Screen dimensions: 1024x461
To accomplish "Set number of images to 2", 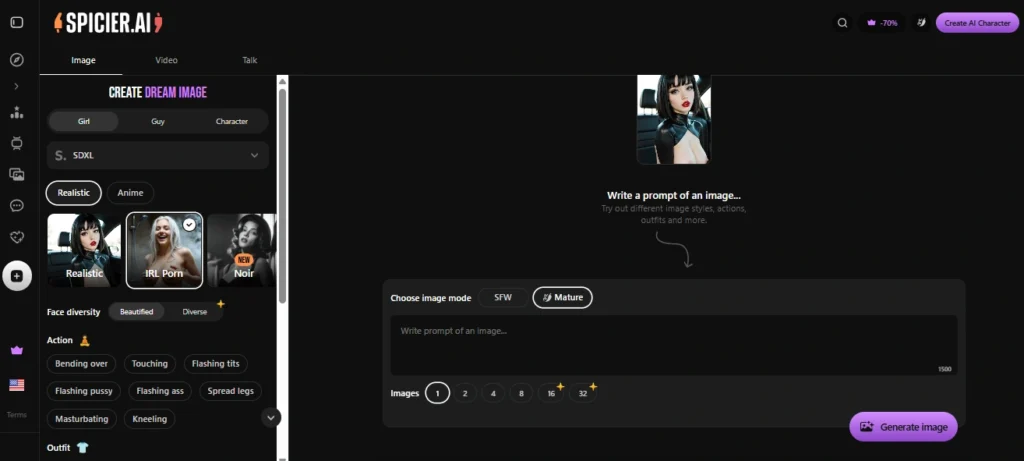I will [465, 394].
